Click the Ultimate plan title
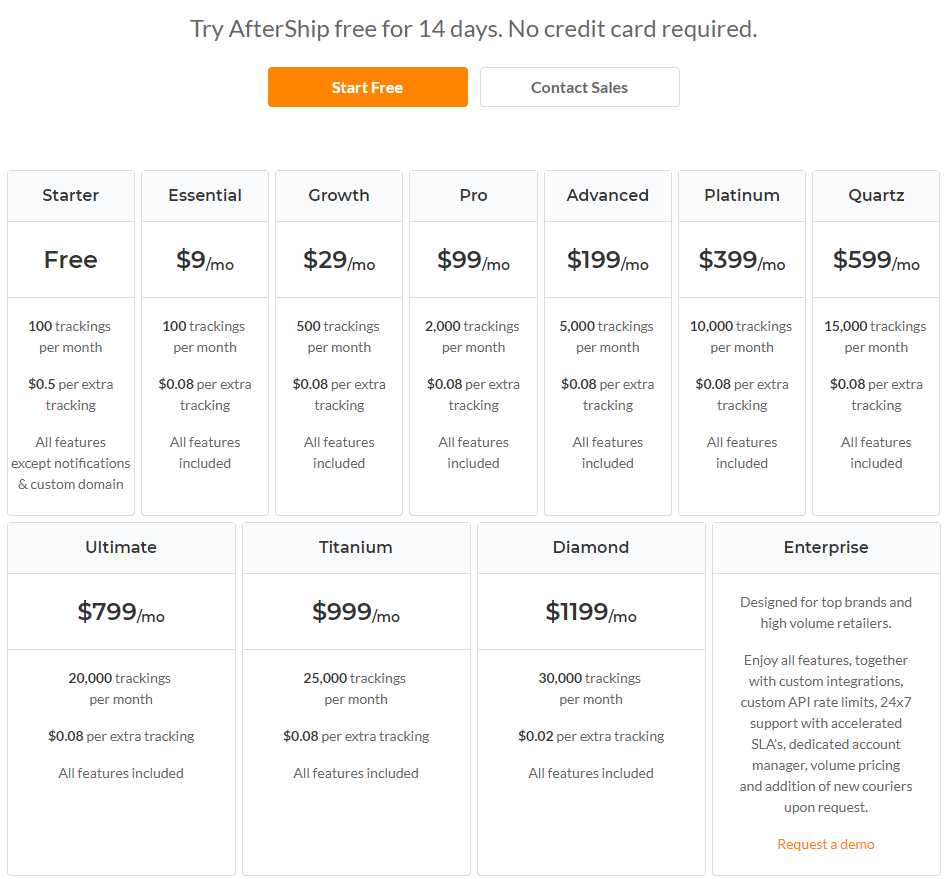Viewport: 949px width, 879px height. click(x=121, y=547)
